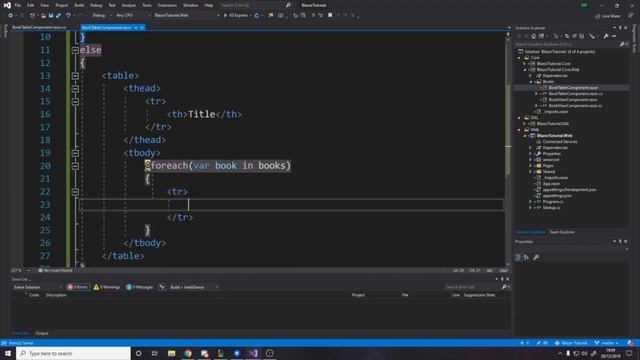Image resolution: width=640 pixels, height=360 pixels.
Task: Select Connected Services in Solution Explorer
Action: tap(560, 142)
